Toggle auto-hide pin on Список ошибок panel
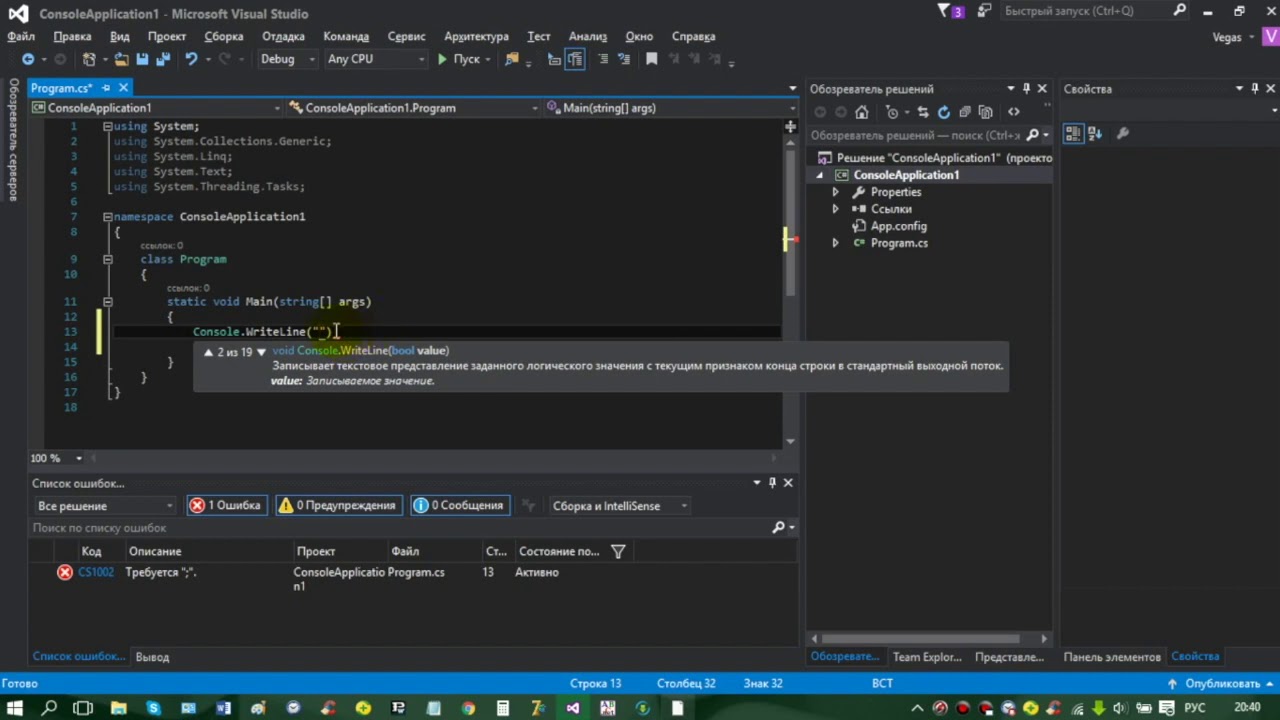 [772, 483]
